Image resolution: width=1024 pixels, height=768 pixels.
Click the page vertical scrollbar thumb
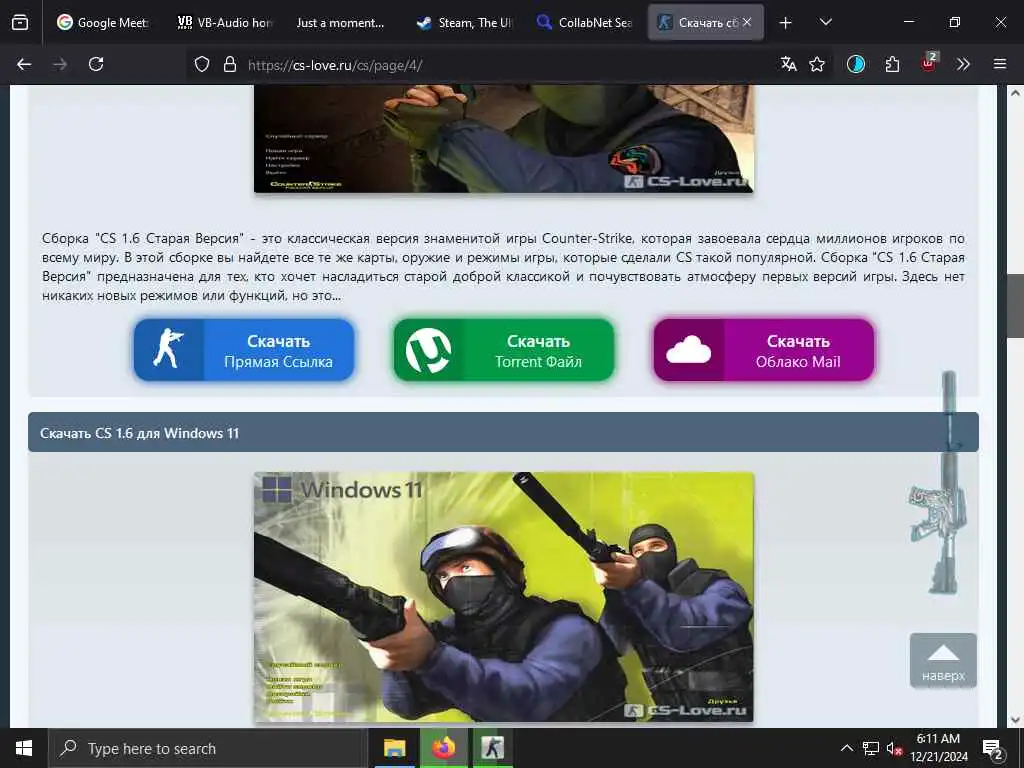(1015, 306)
